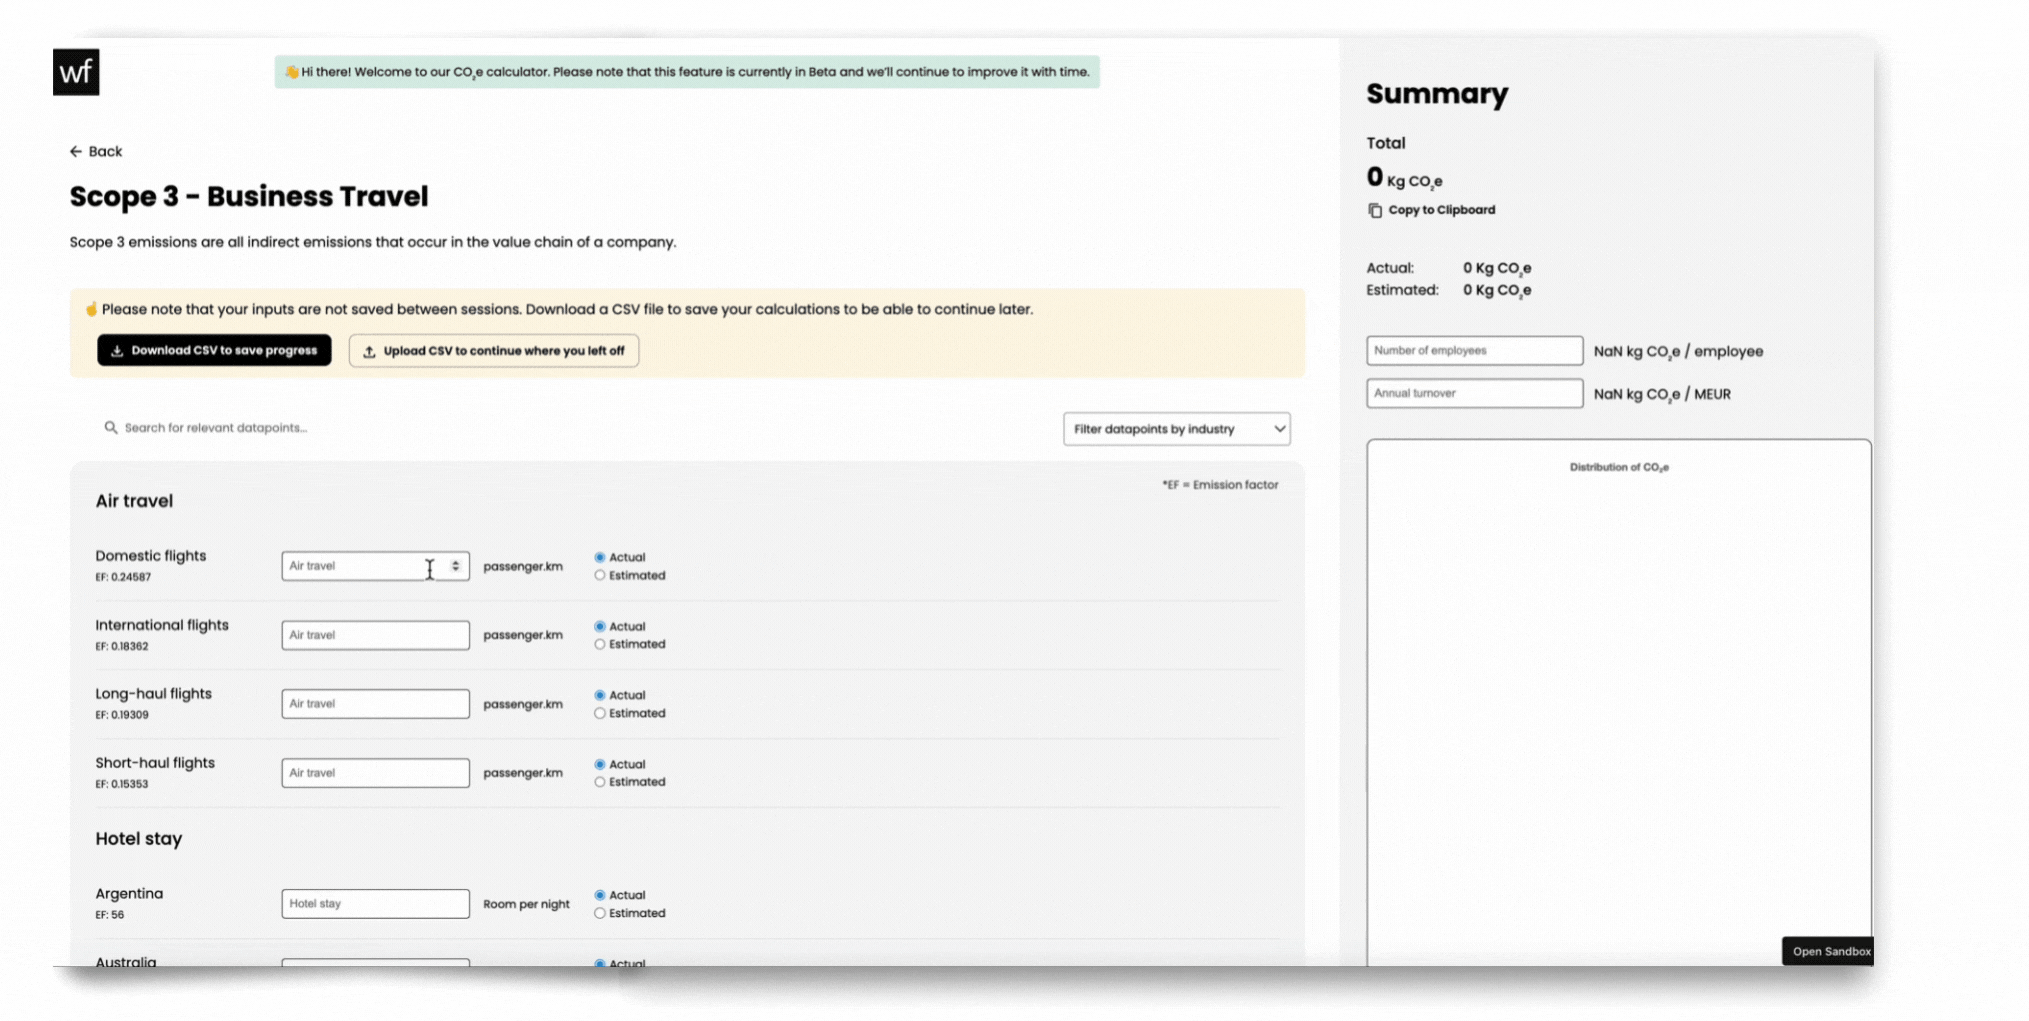Select Actual for International flights
Image resolution: width=2029 pixels, height=1021 pixels.
point(600,626)
